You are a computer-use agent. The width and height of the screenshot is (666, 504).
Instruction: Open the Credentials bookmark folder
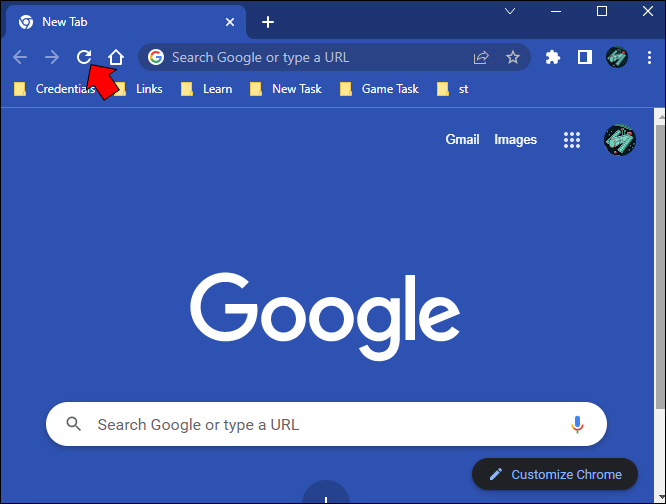[54, 89]
